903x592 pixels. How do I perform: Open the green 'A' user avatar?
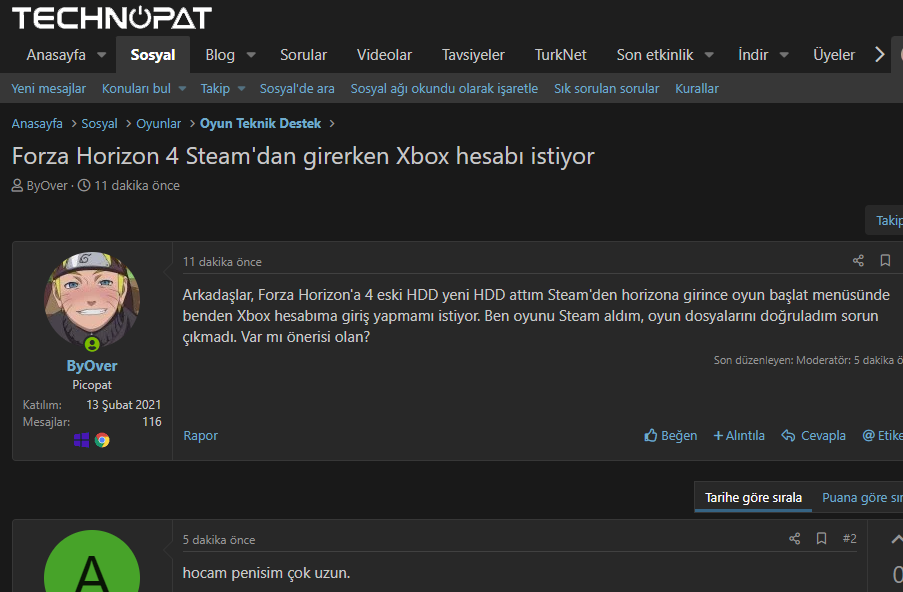point(92,561)
